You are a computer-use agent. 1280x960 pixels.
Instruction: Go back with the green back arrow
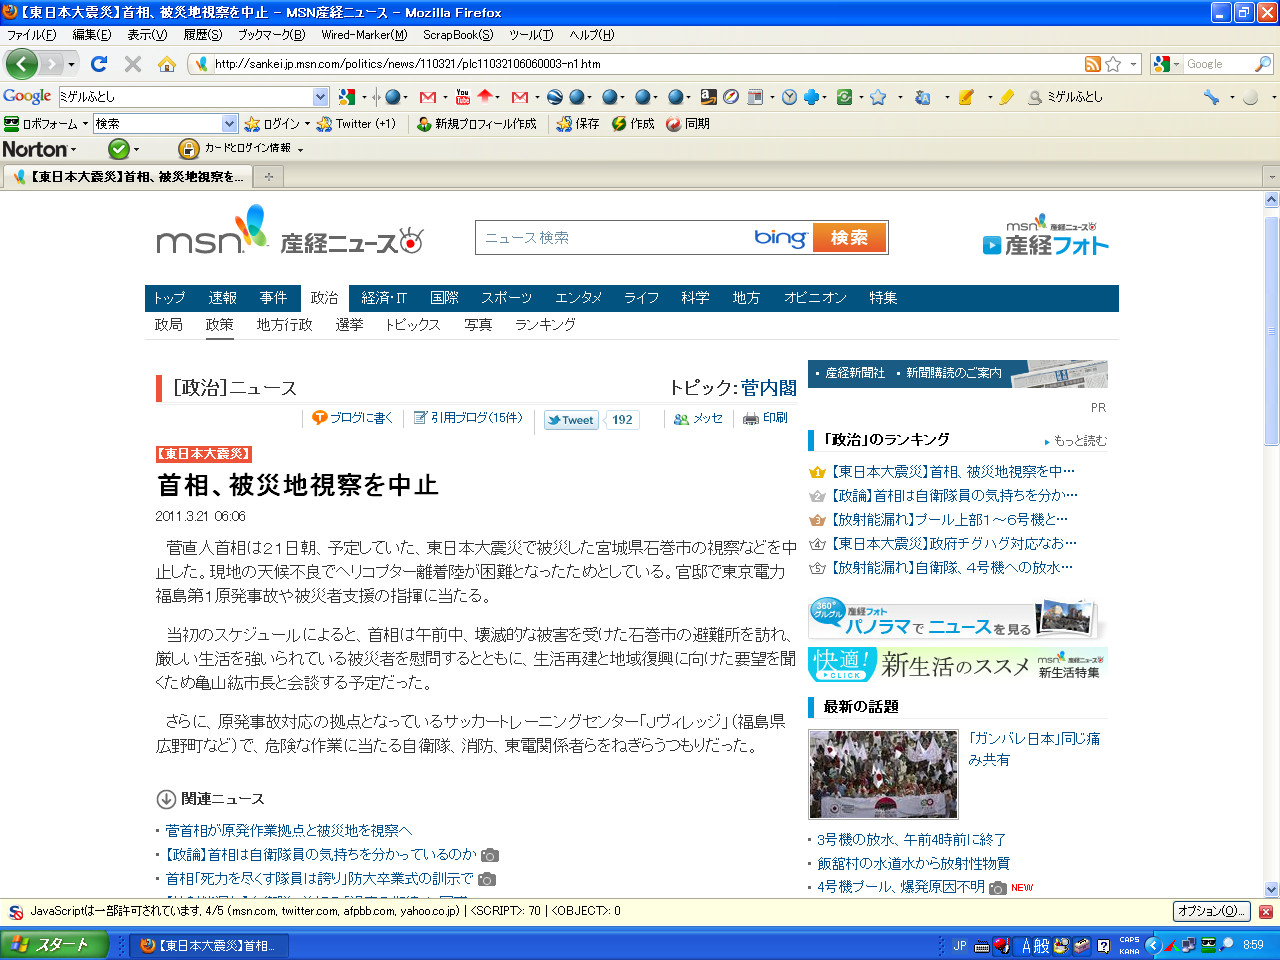point(22,64)
